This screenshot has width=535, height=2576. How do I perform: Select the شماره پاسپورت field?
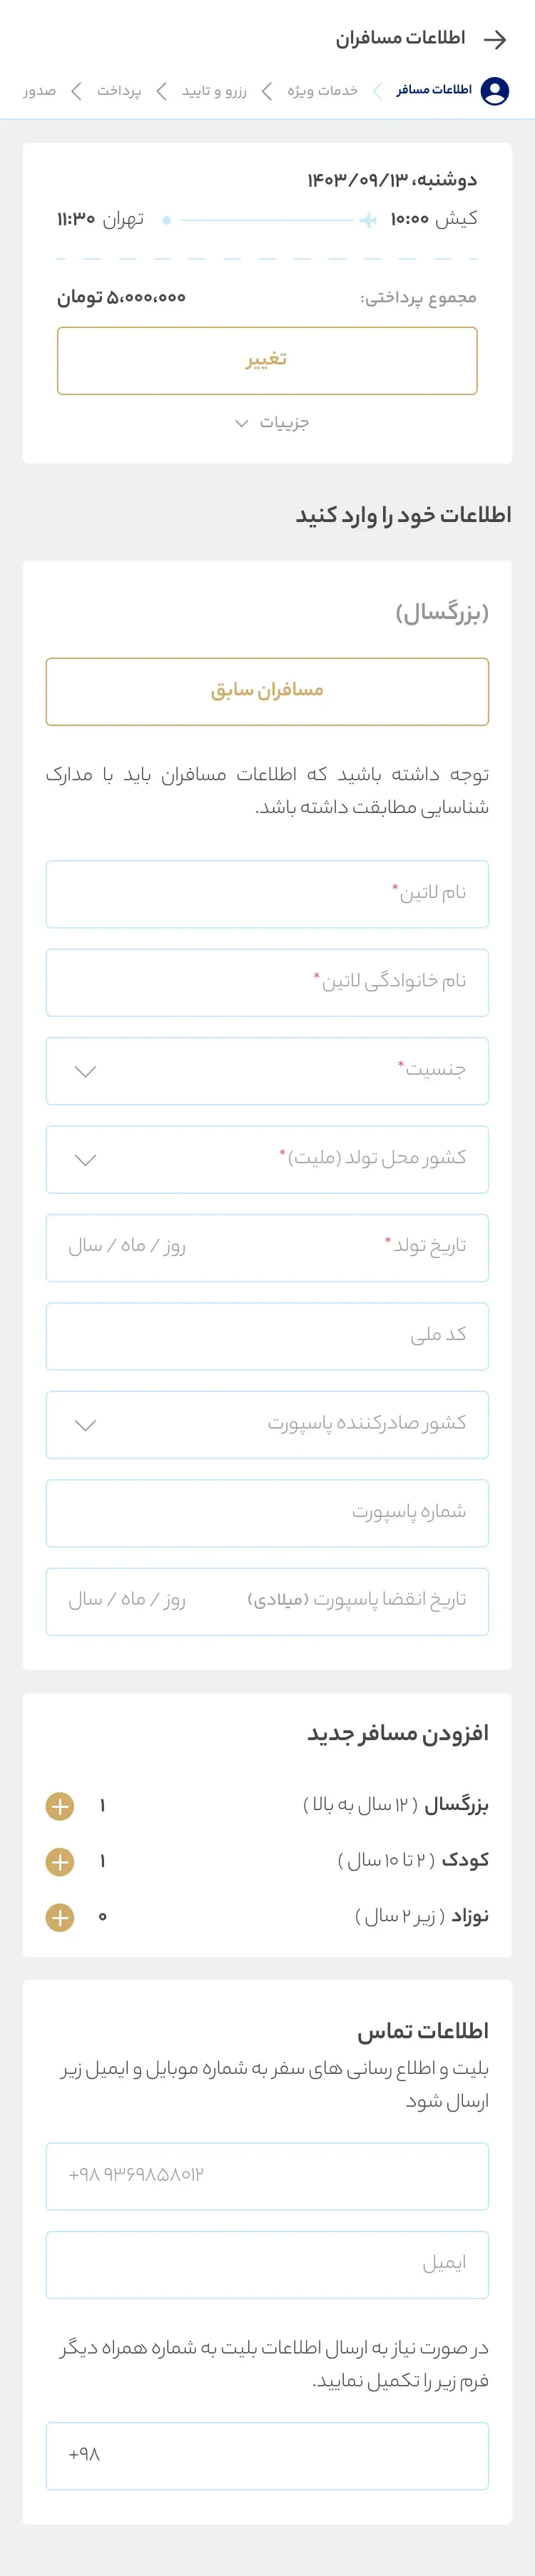click(x=267, y=1513)
